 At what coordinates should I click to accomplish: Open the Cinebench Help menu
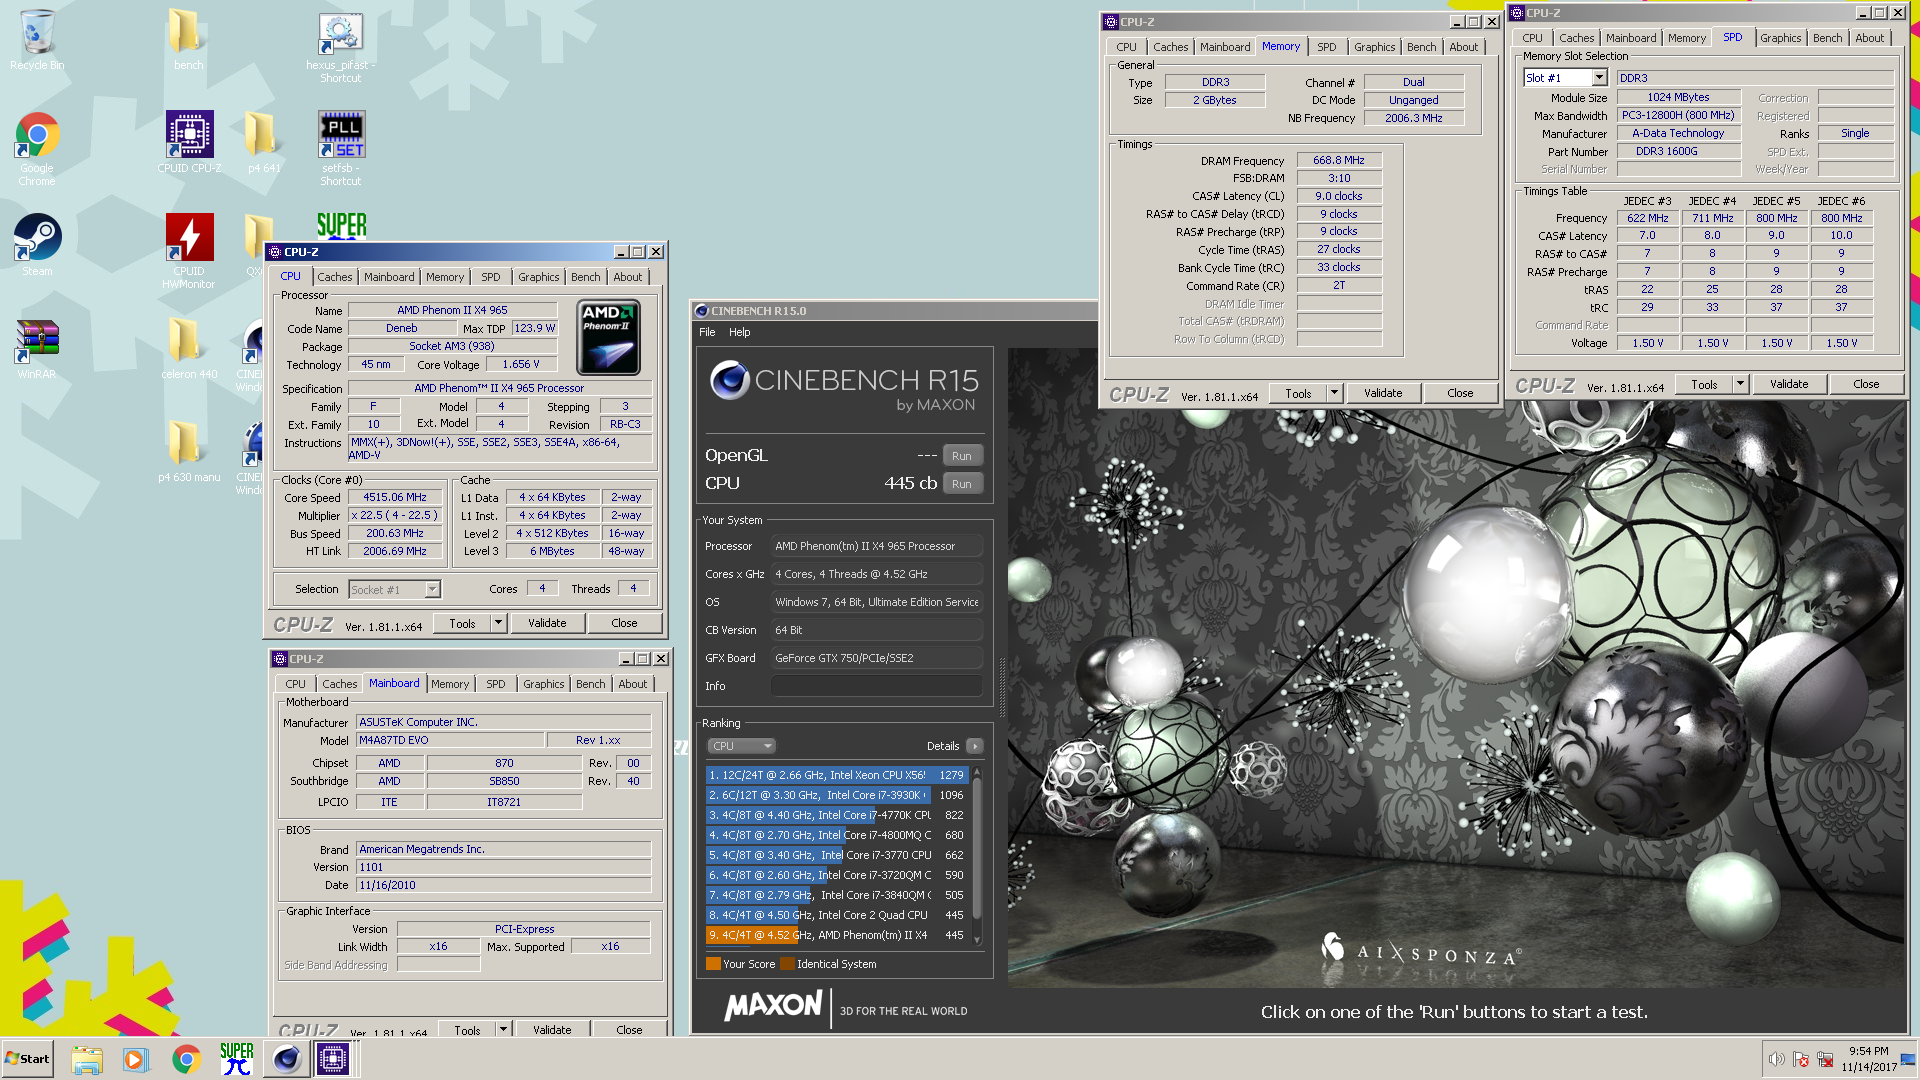(x=739, y=332)
